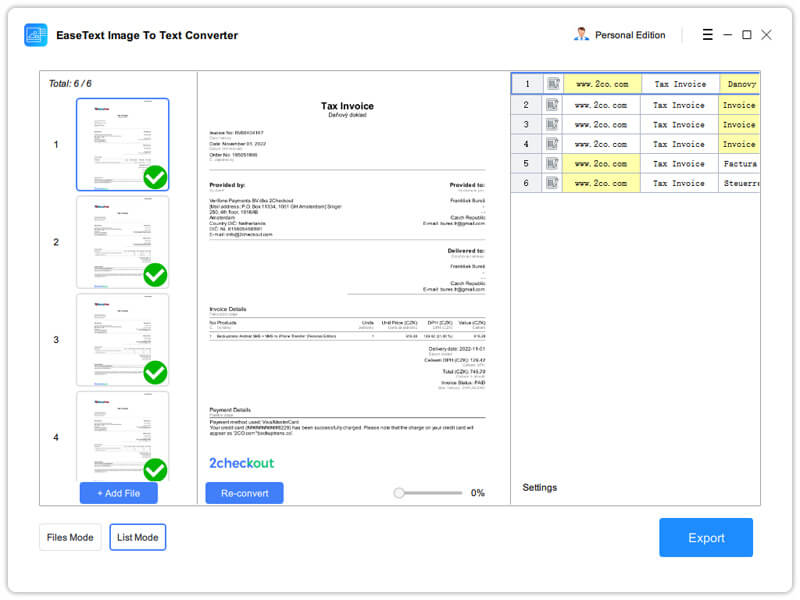The width and height of the screenshot is (800, 600).
Task: Select invoice thumbnail 3
Action: [122, 340]
